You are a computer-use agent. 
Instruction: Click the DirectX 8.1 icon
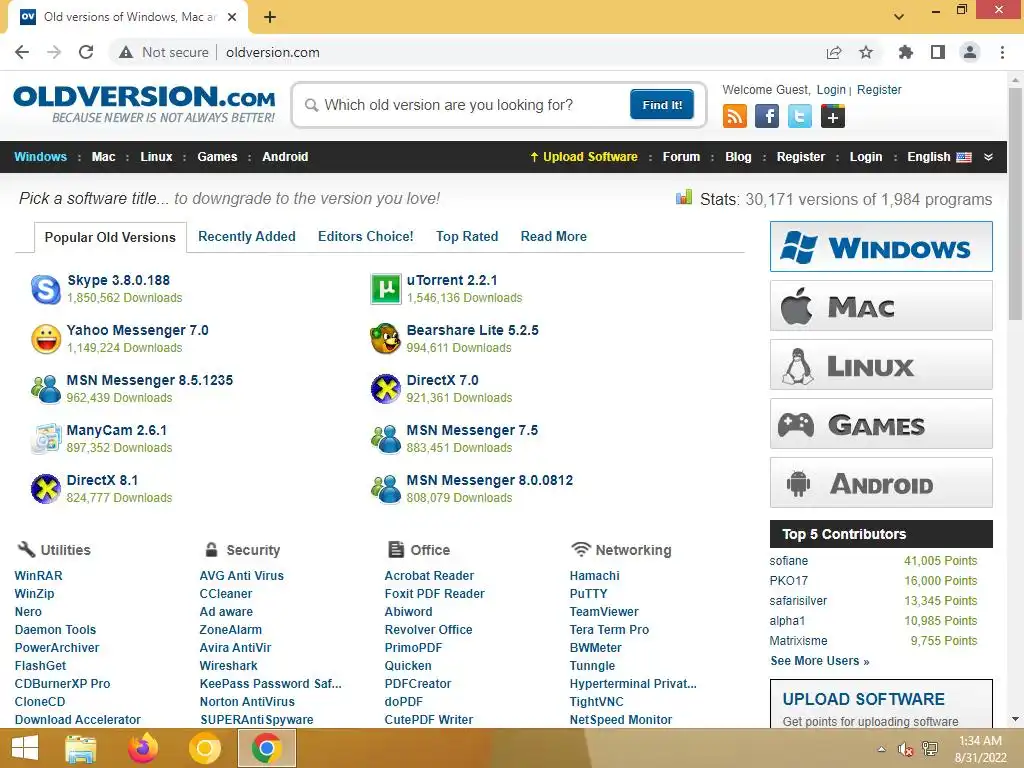tap(46, 488)
